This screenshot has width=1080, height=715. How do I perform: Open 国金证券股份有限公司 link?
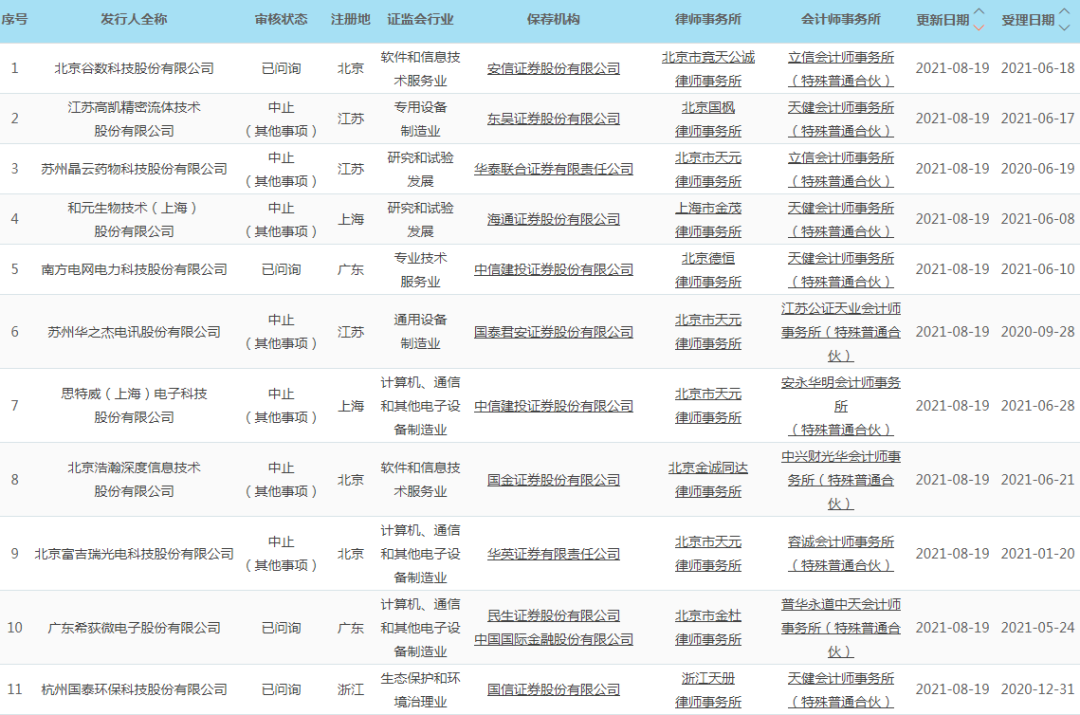click(553, 479)
